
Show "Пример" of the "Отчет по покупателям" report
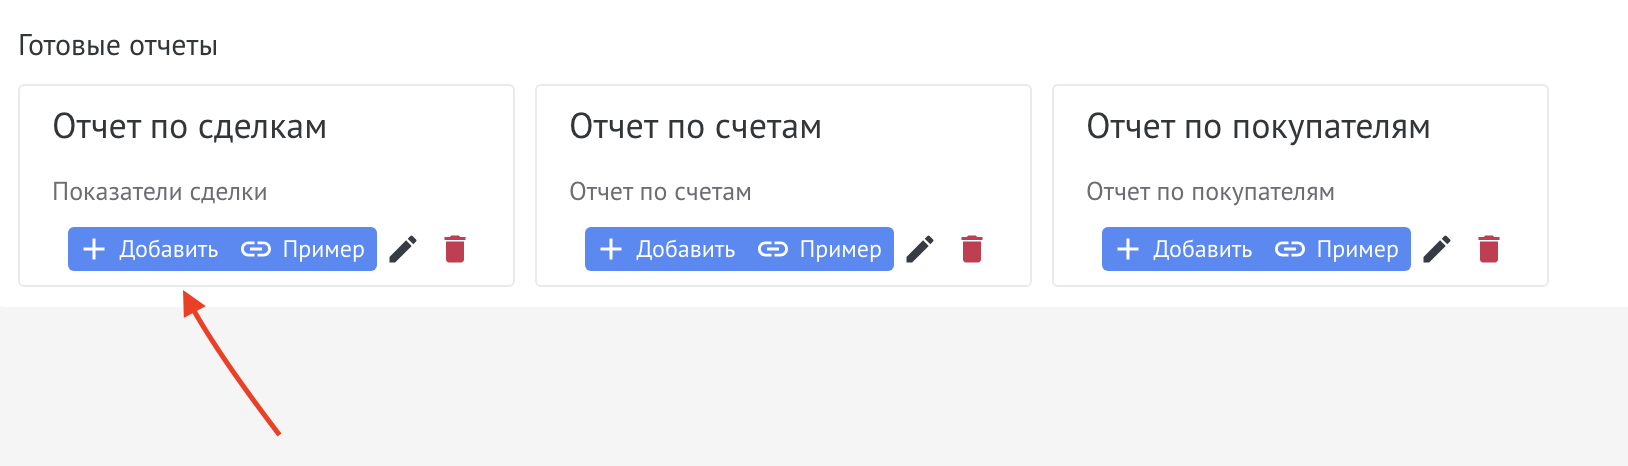click(1337, 249)
